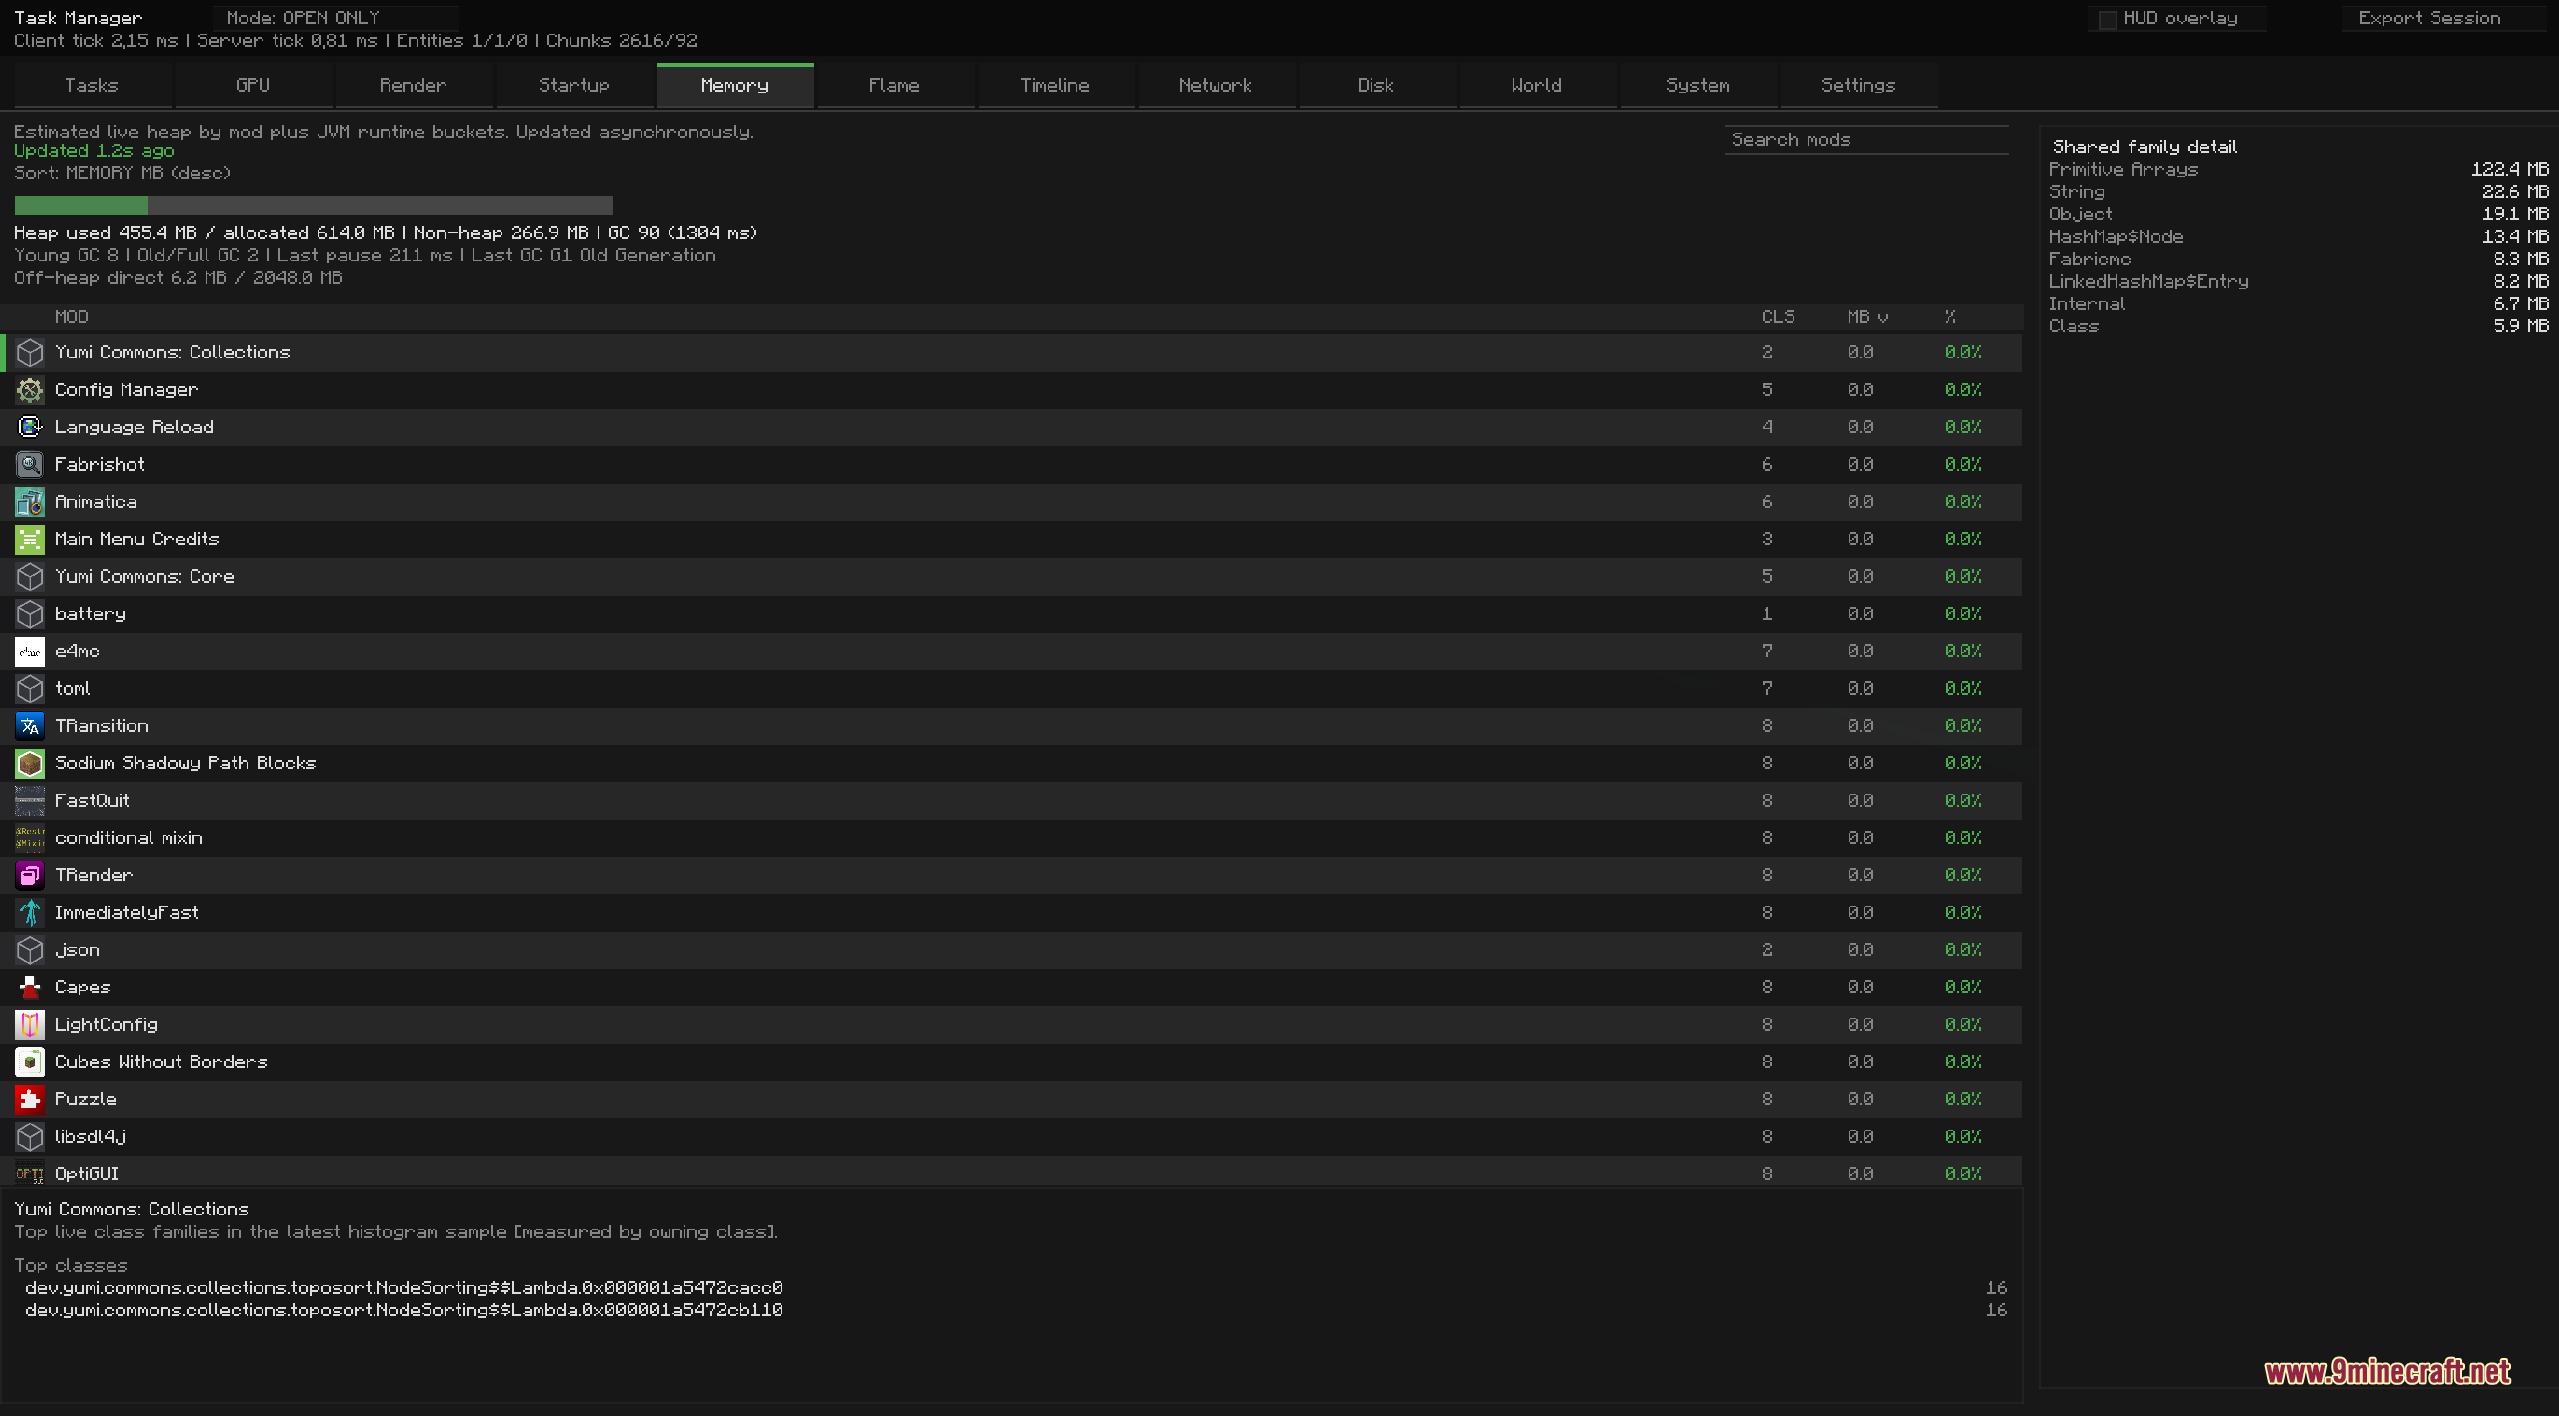Screen dimensions: 2559x1416
Task: Open the World tab
Action: [1537, 85]
